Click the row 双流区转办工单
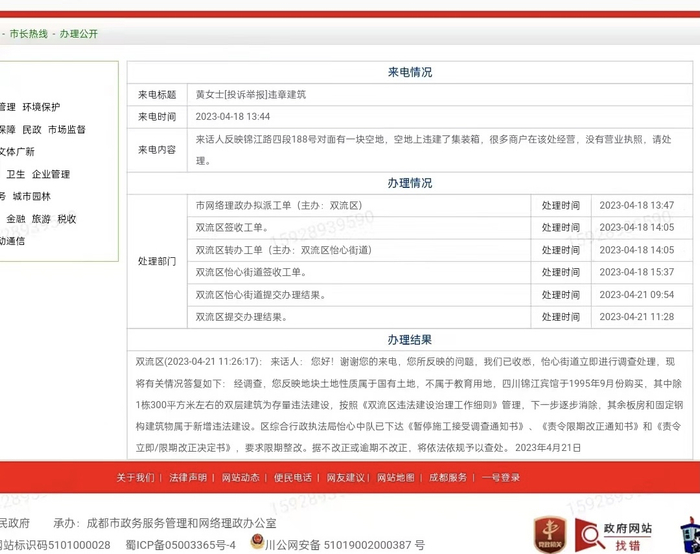 (x=359, y=250)
